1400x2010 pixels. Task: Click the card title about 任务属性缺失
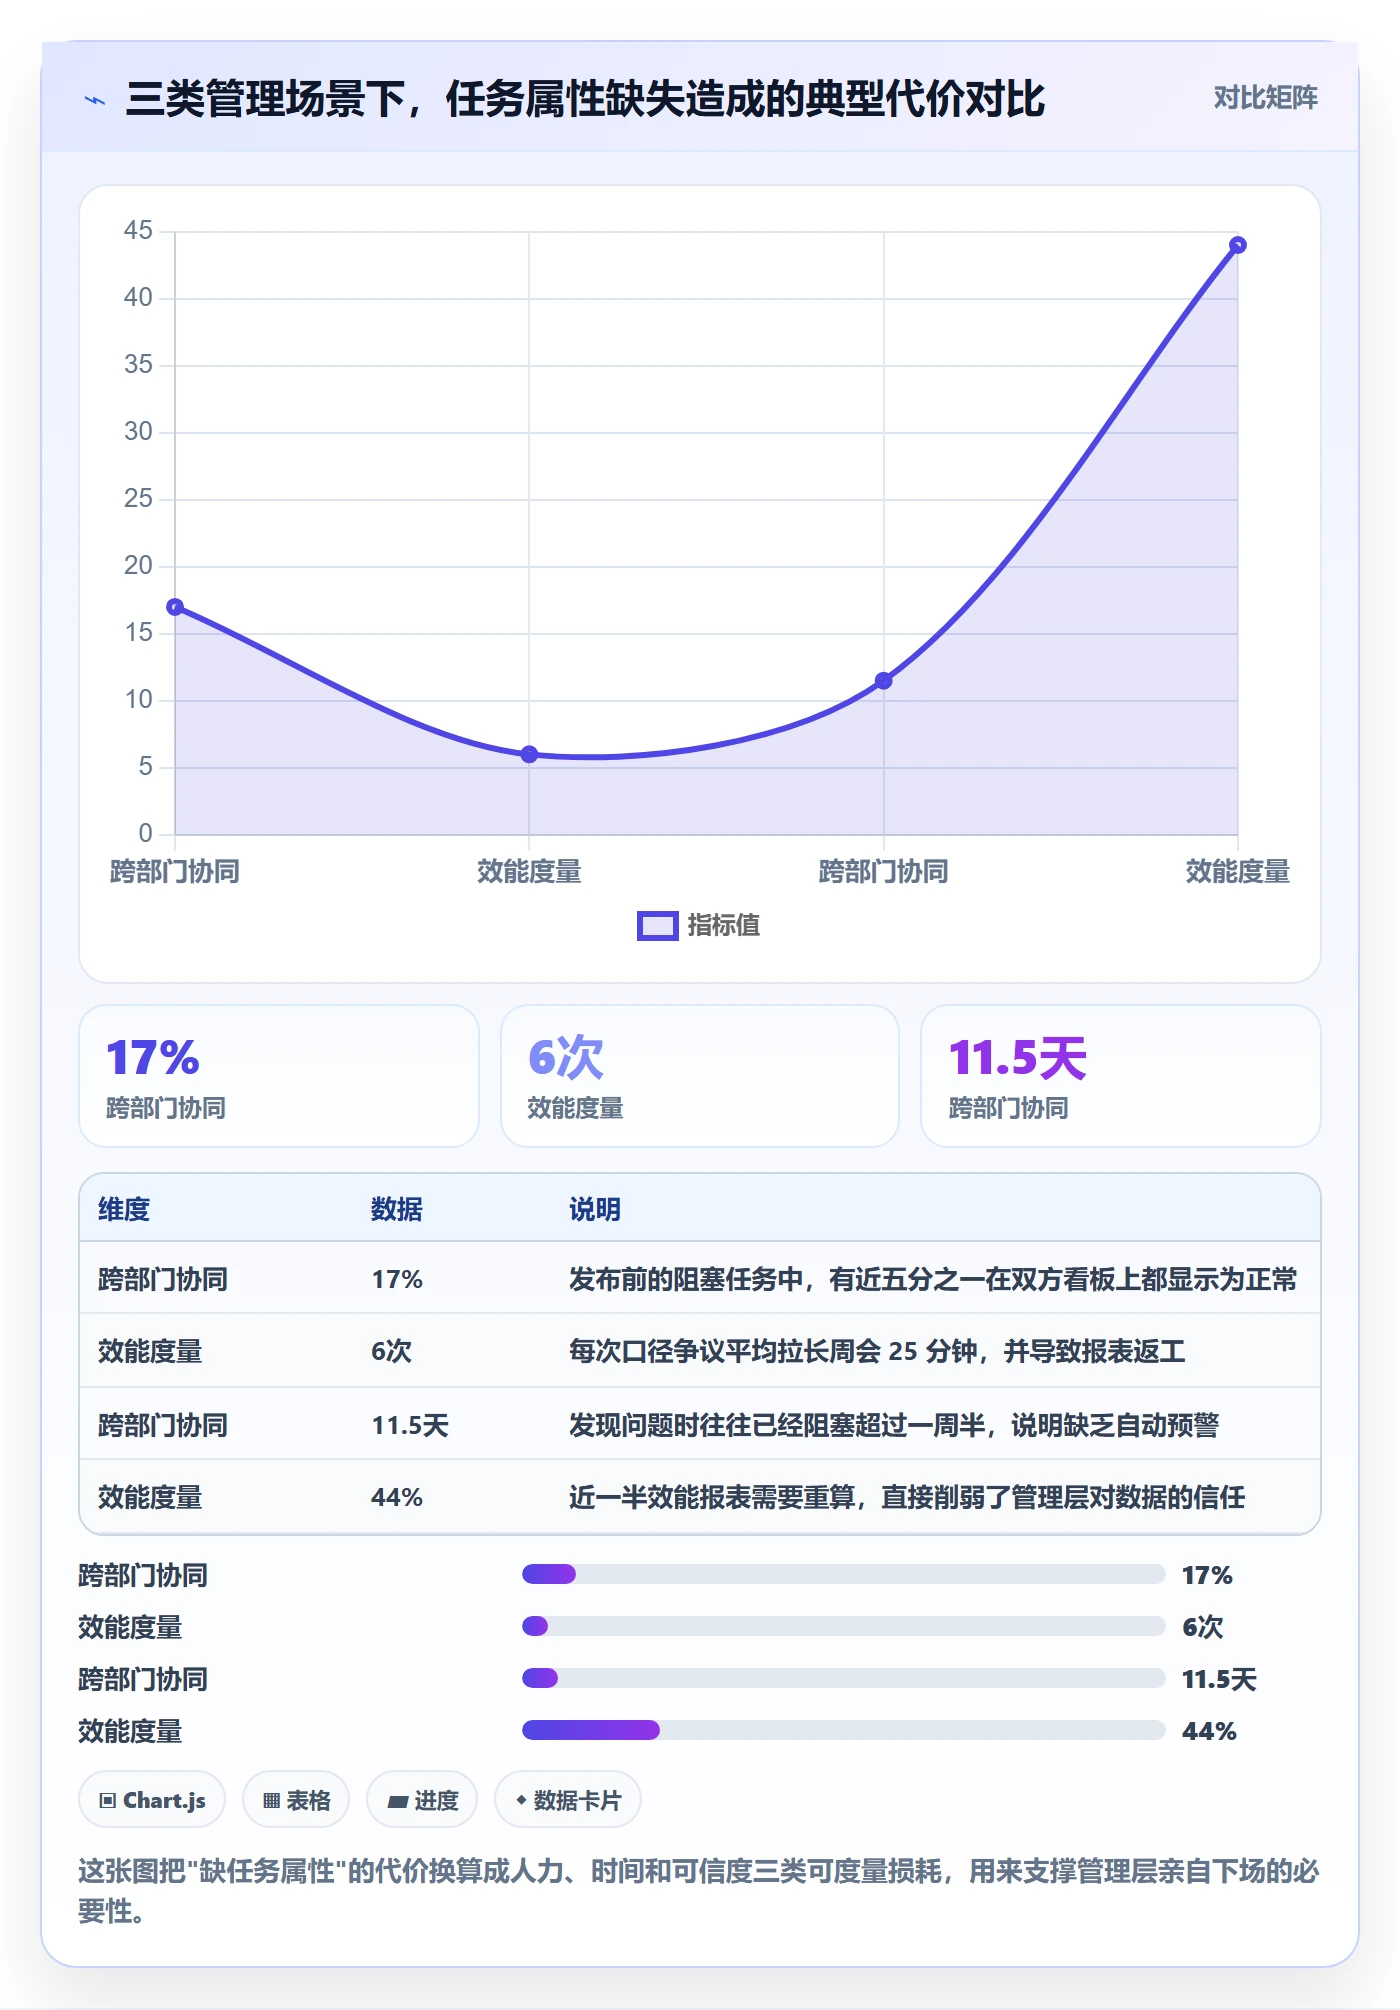[x=585, y=99]
